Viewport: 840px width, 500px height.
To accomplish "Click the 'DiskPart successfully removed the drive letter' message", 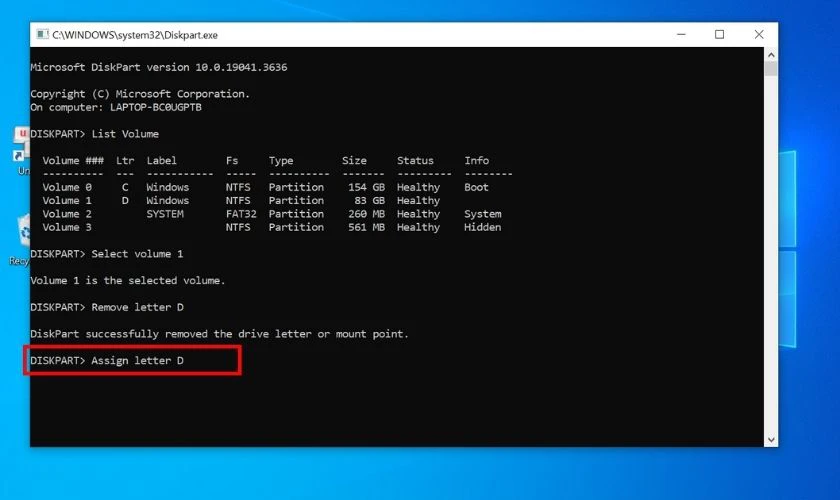I will point(220,334).
